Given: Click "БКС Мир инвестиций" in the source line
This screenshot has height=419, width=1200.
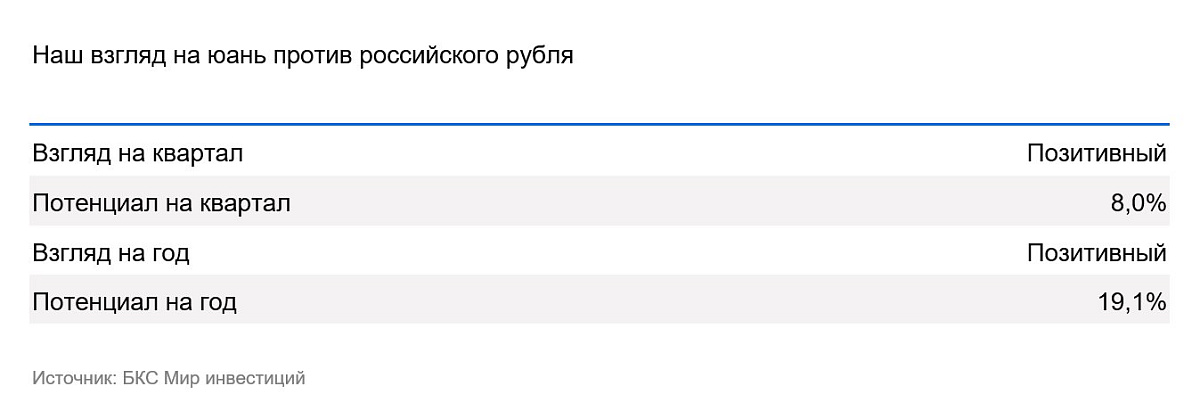Looking at the screenshot, I should pyautogui.click(x=213, y=378).
